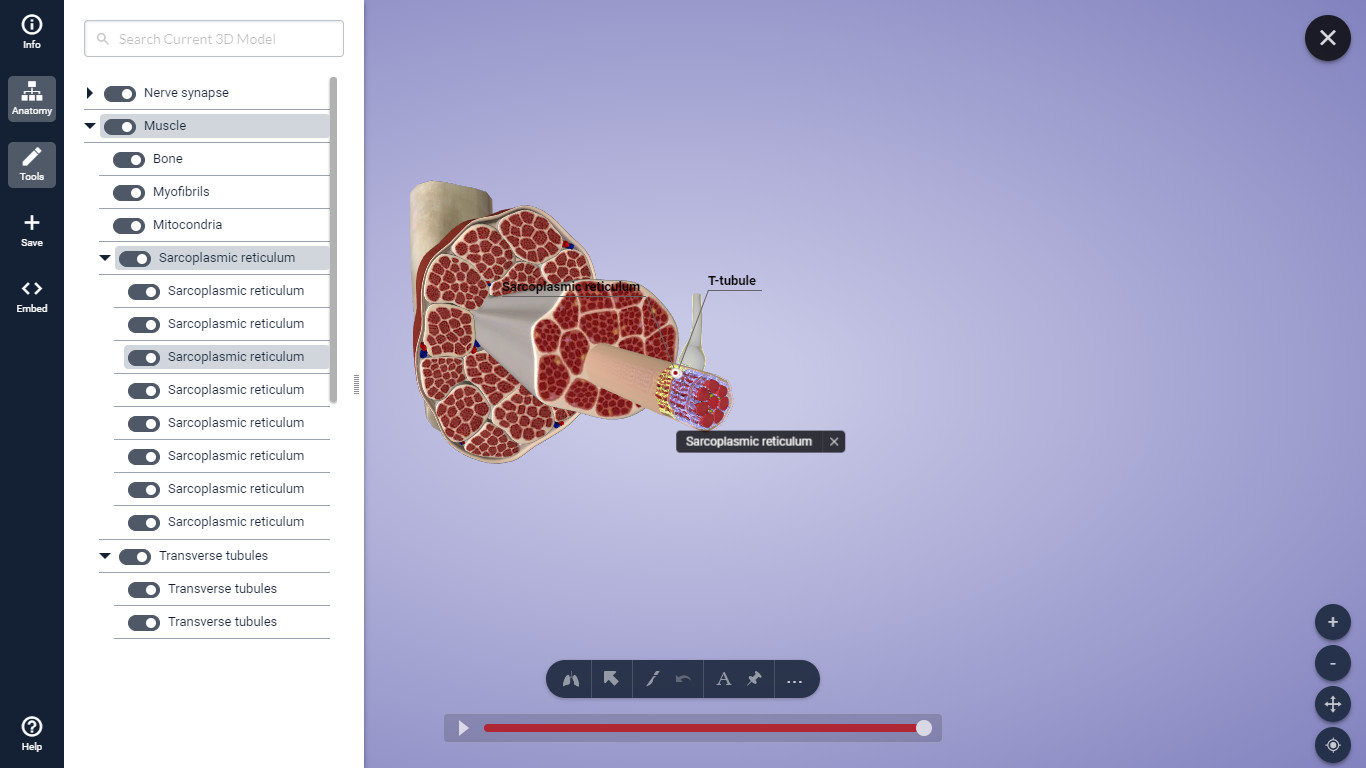Click the undo arrow in toolbar

pyautogui.click(x=684, y=680)
